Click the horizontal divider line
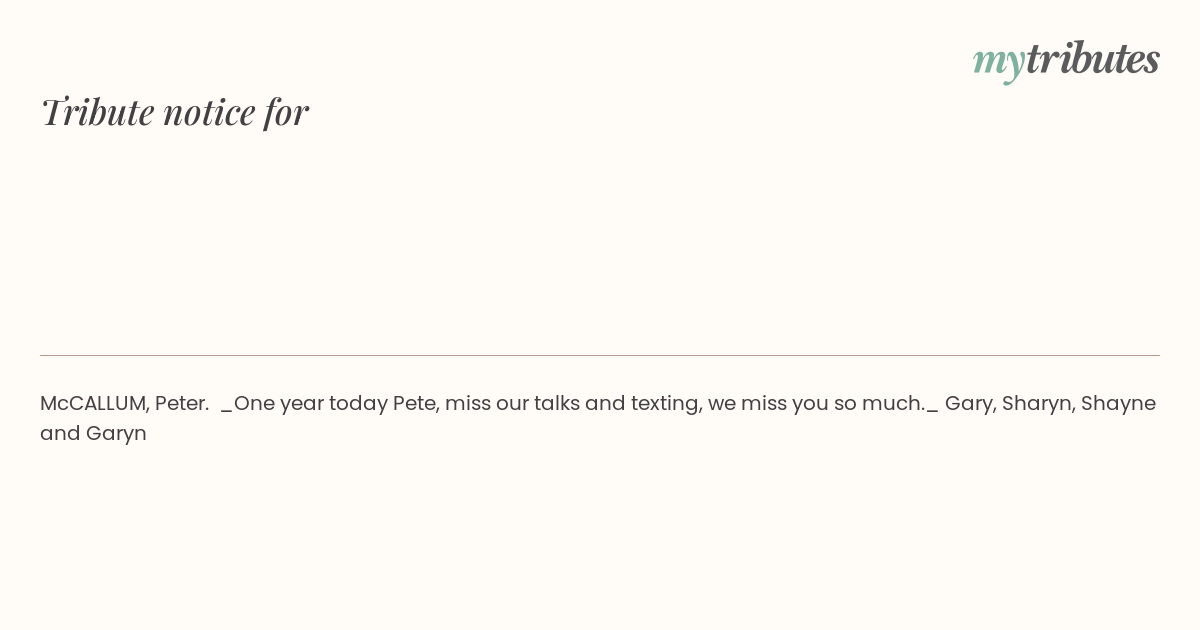Image resolution: width=1200 pixels, height=630 pixels. 600,355
